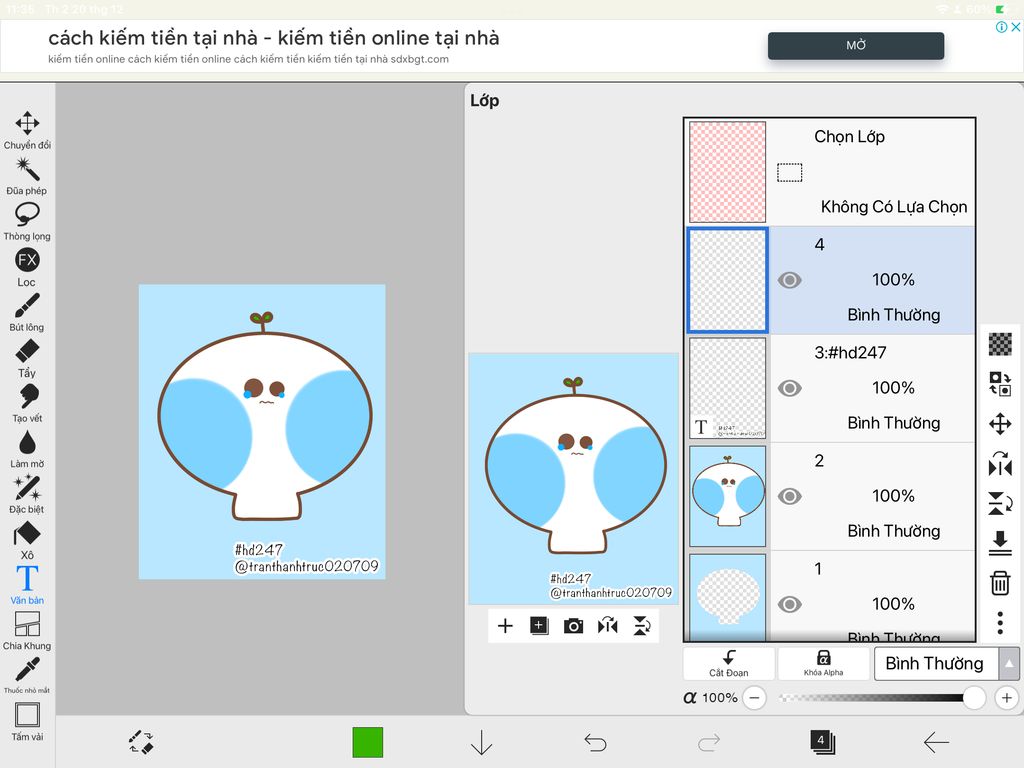The image size is (1024, 768).
Task: Select the Làm mờ blur tool
Action: 27,449
